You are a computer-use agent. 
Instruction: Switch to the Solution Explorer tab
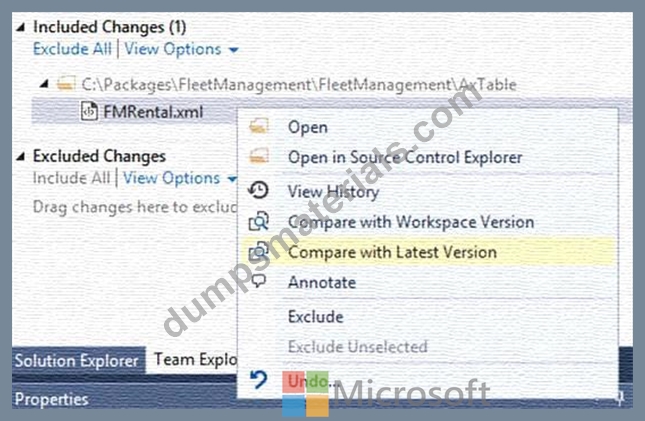(x=79, y=361)
